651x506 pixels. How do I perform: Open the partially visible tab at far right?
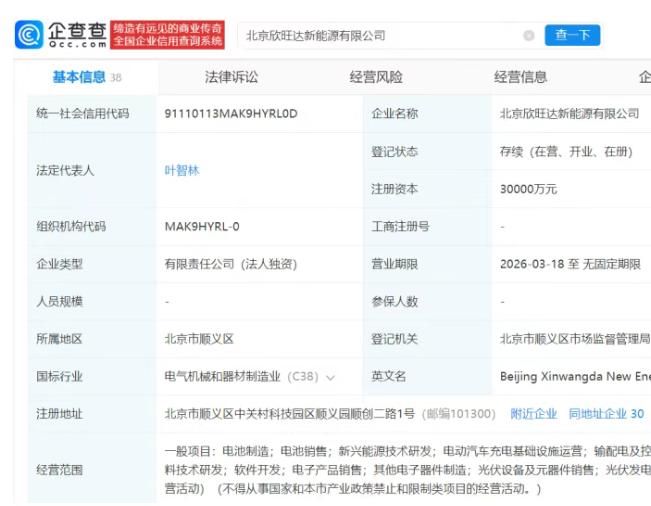click(x=643, y=77)
